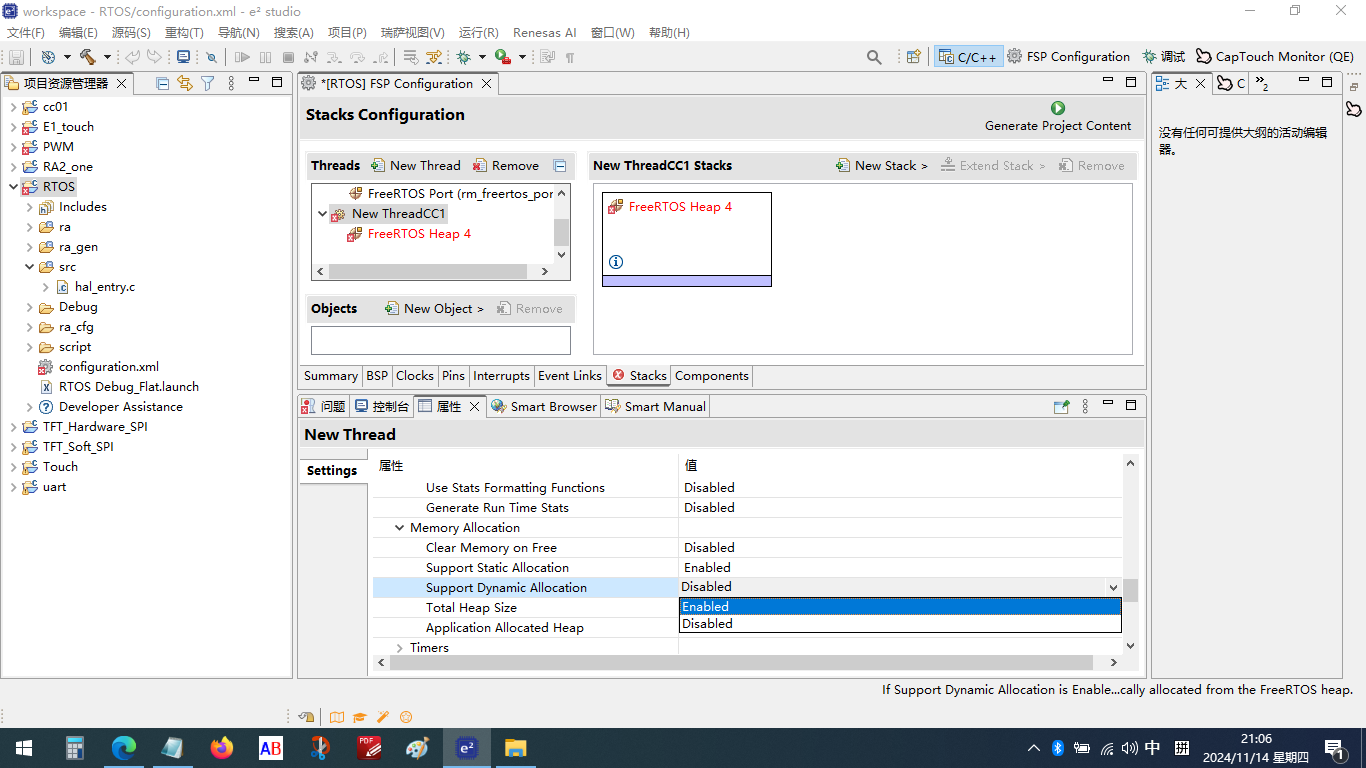Open the terminal monitor icon in toolbar
This screenshot has height=768, width=1366.
tap(183, 57)
